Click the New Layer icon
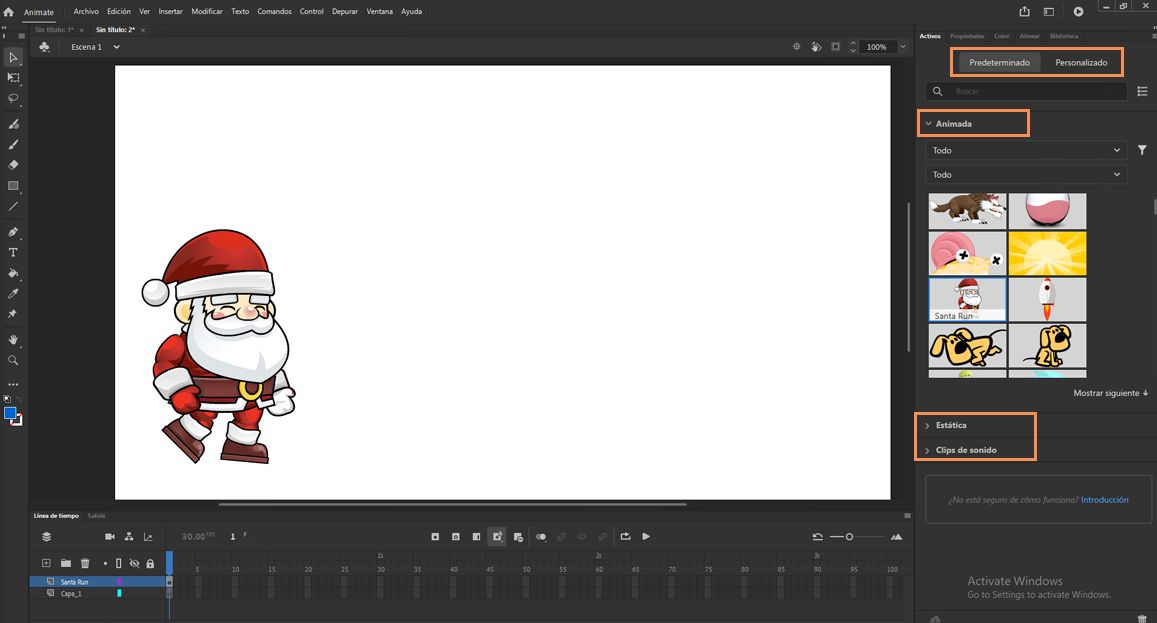Viewport: 1157px width, 623px height. click(46, 563)
